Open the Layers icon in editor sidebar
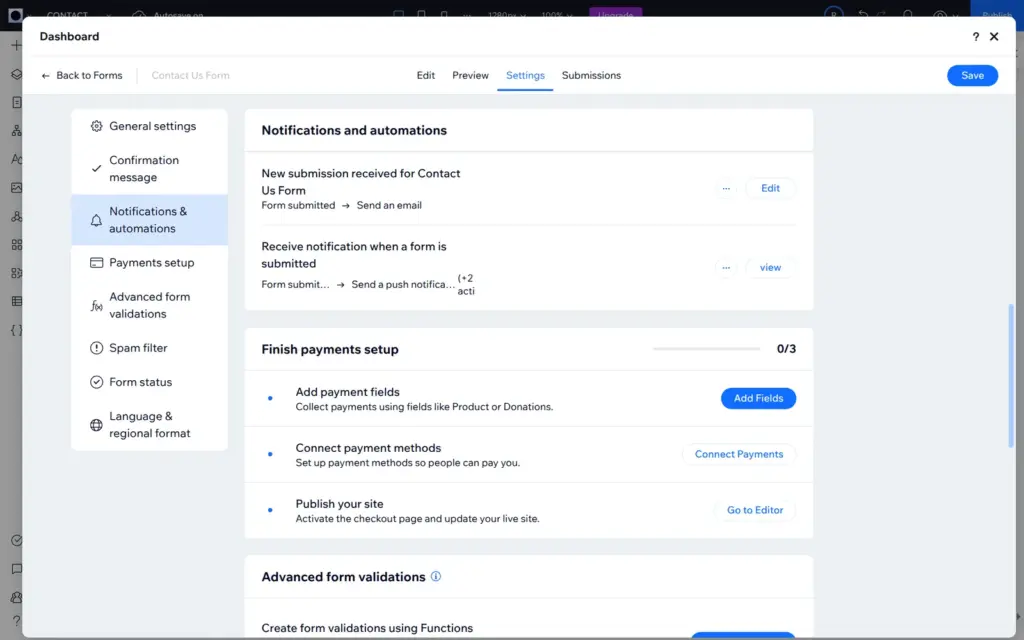Image resolution: width=1024 pixels, height=640 pixels. [16, 74]
